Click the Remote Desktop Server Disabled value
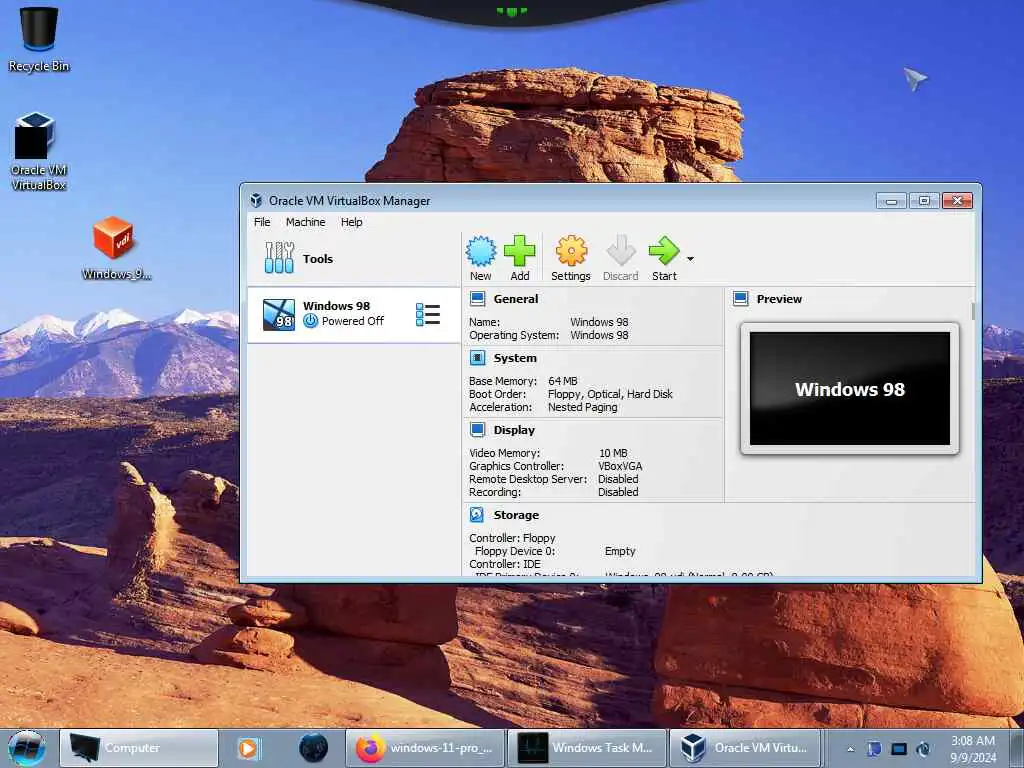1024x768 pixels. coord(618,479)
